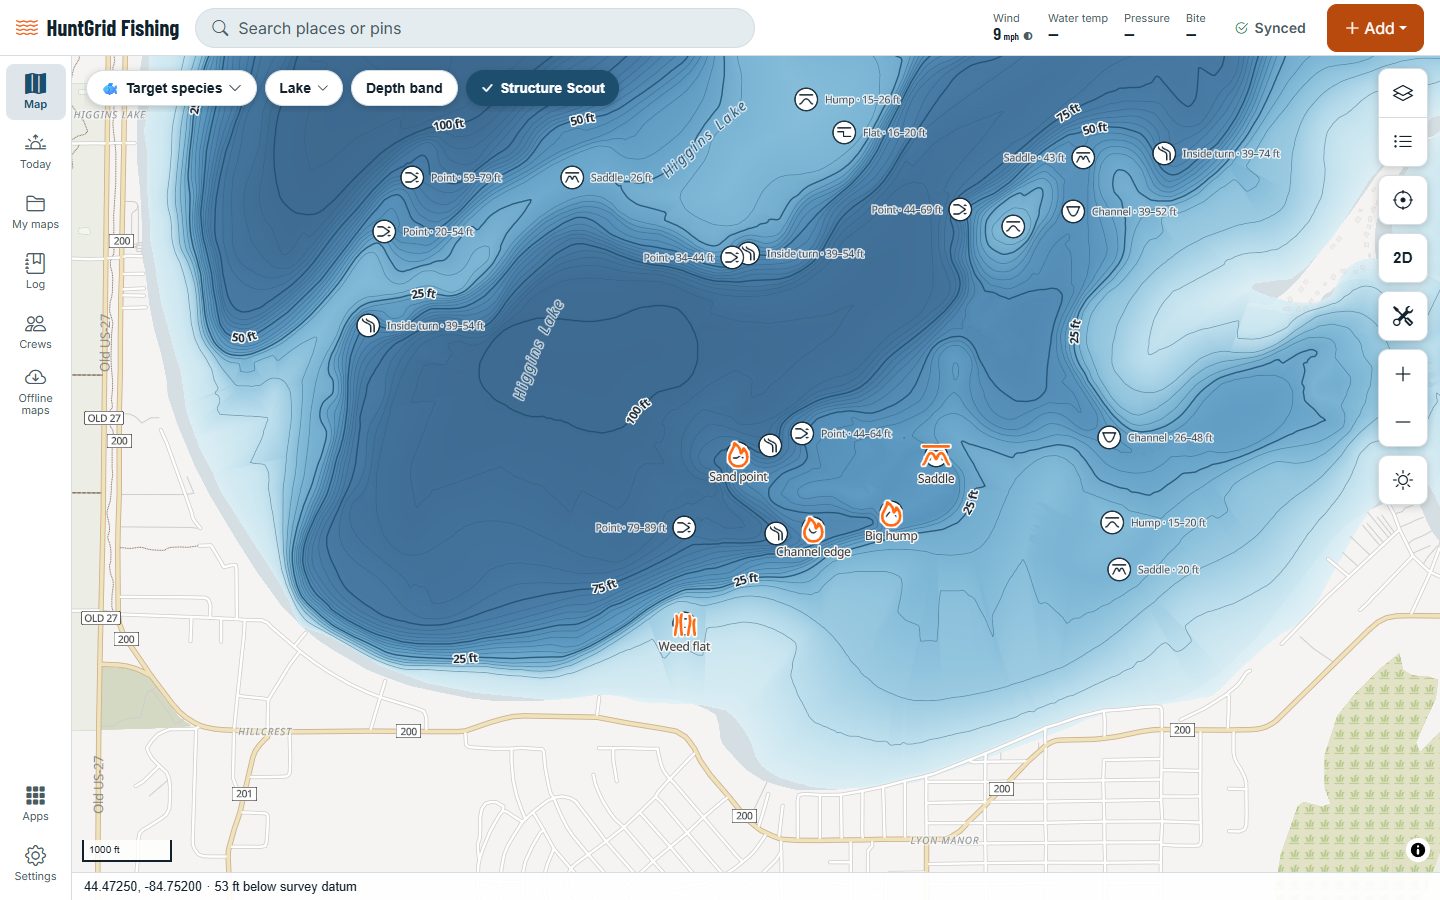Toggle Structure Scout overlay off
1440x900 pixels.
[x=543, y=88]
